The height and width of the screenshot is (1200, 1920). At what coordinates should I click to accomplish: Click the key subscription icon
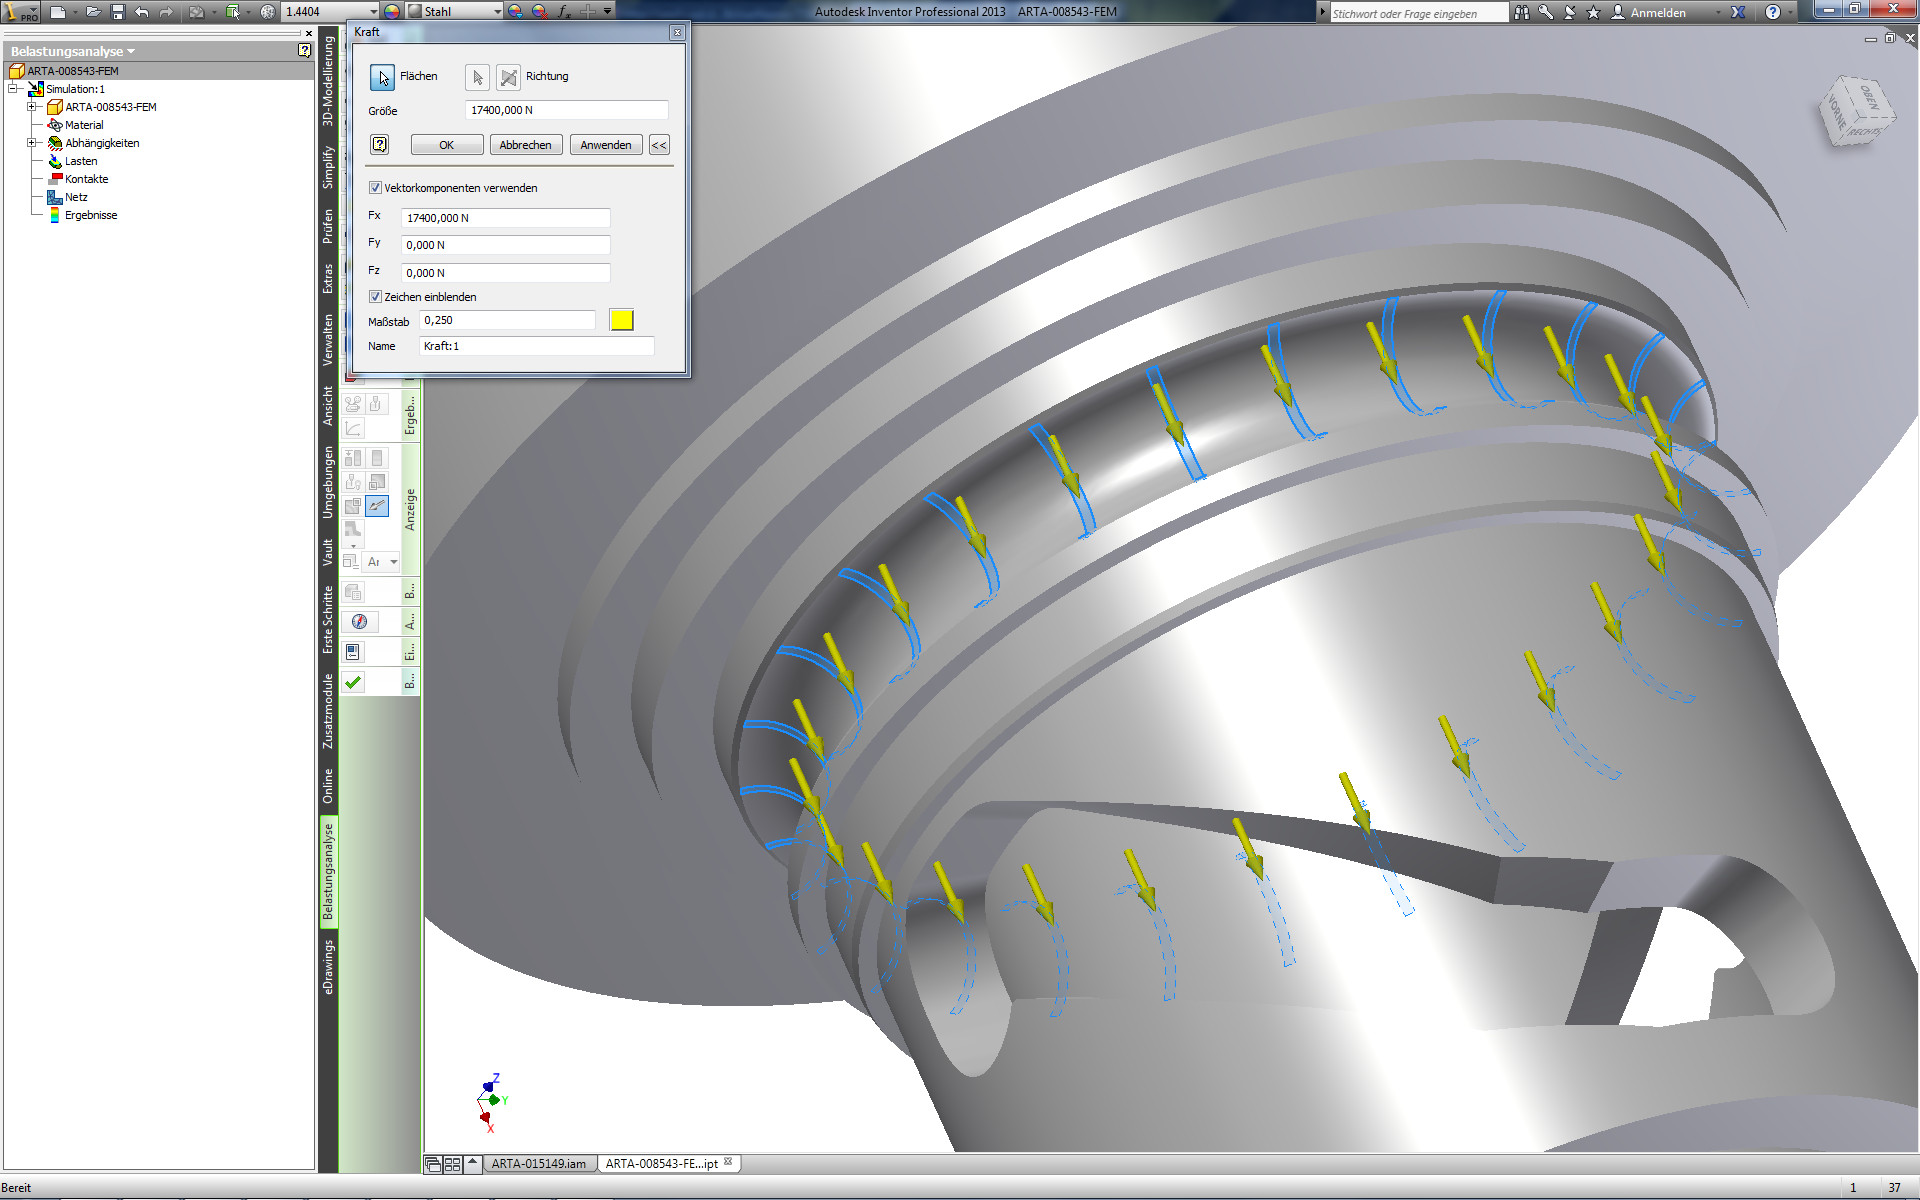point(1546,12)
